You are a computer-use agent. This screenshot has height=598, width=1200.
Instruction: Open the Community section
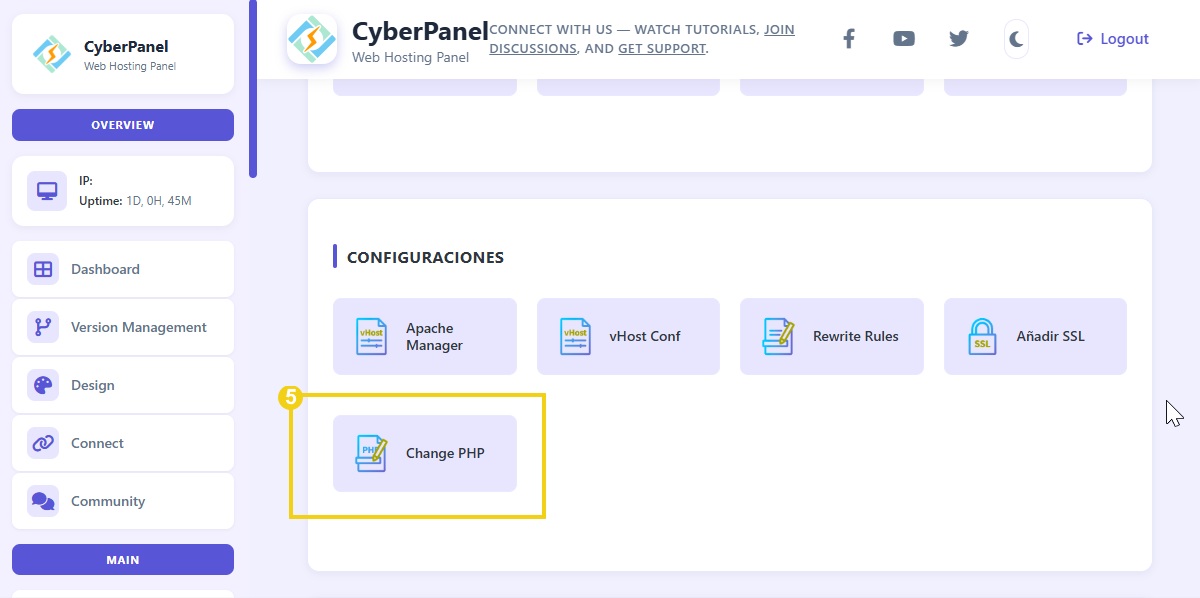(108, 501)
